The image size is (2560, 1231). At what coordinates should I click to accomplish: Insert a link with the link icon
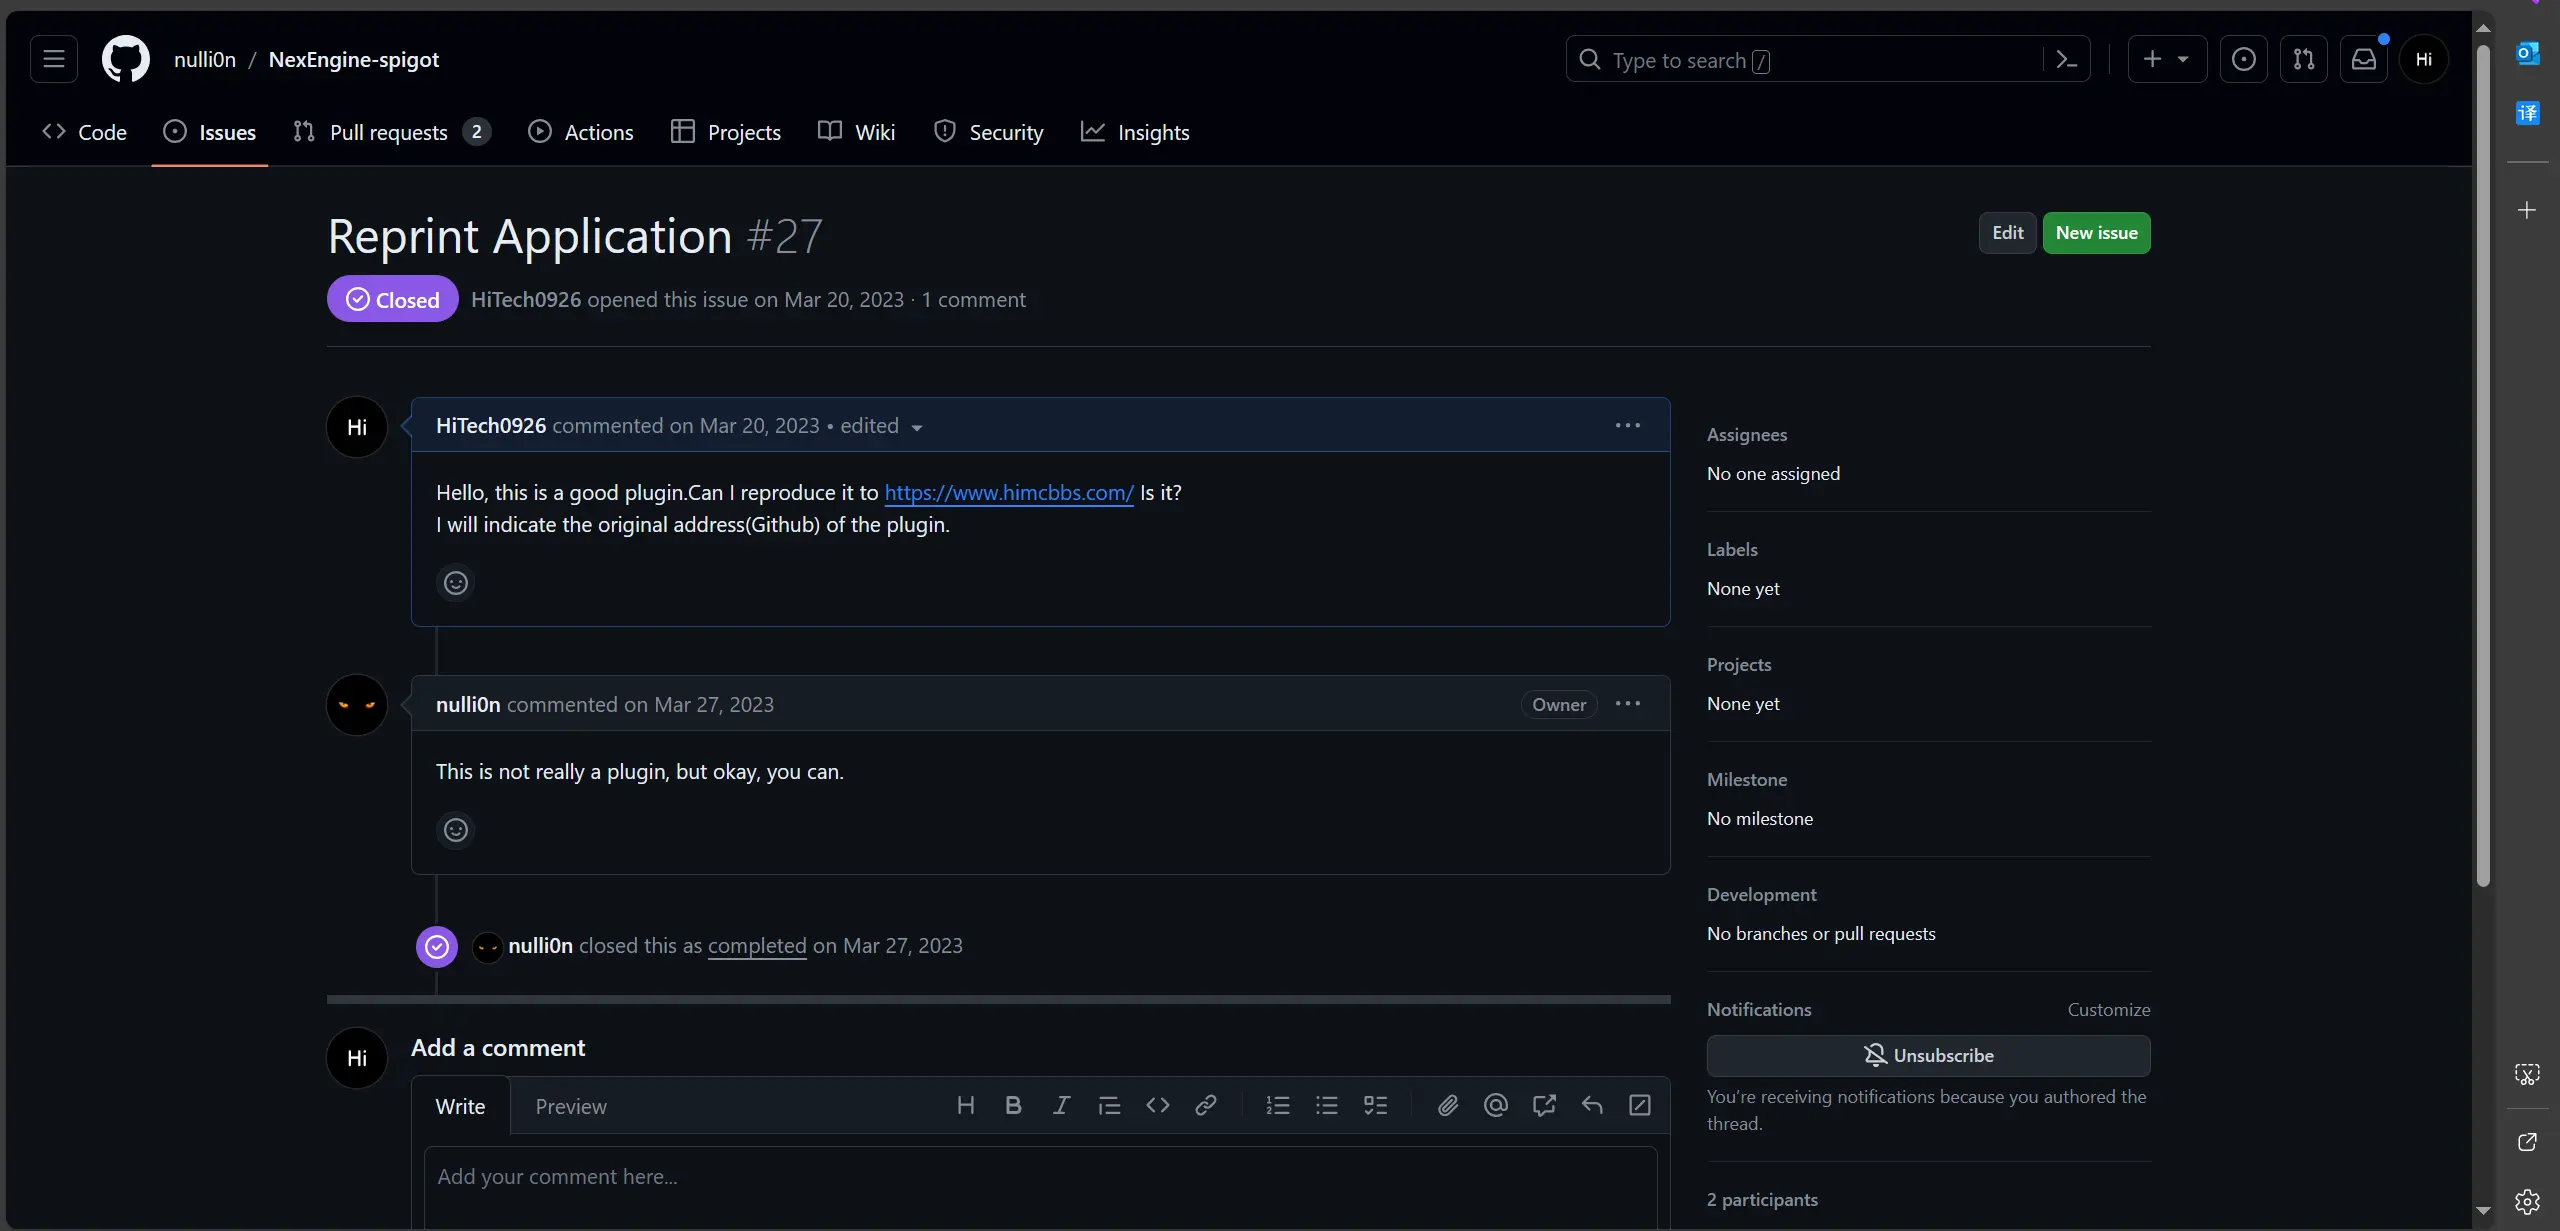pyautogui.click(x=1206, y=1105)
